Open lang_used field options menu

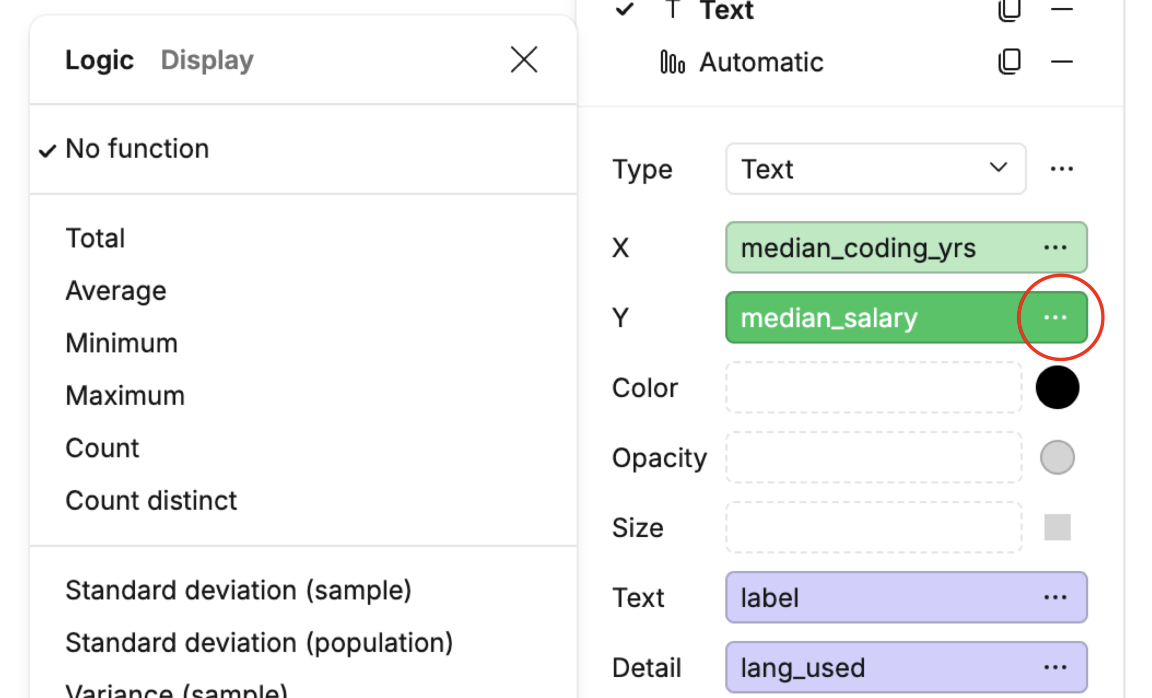(1055, 668)
